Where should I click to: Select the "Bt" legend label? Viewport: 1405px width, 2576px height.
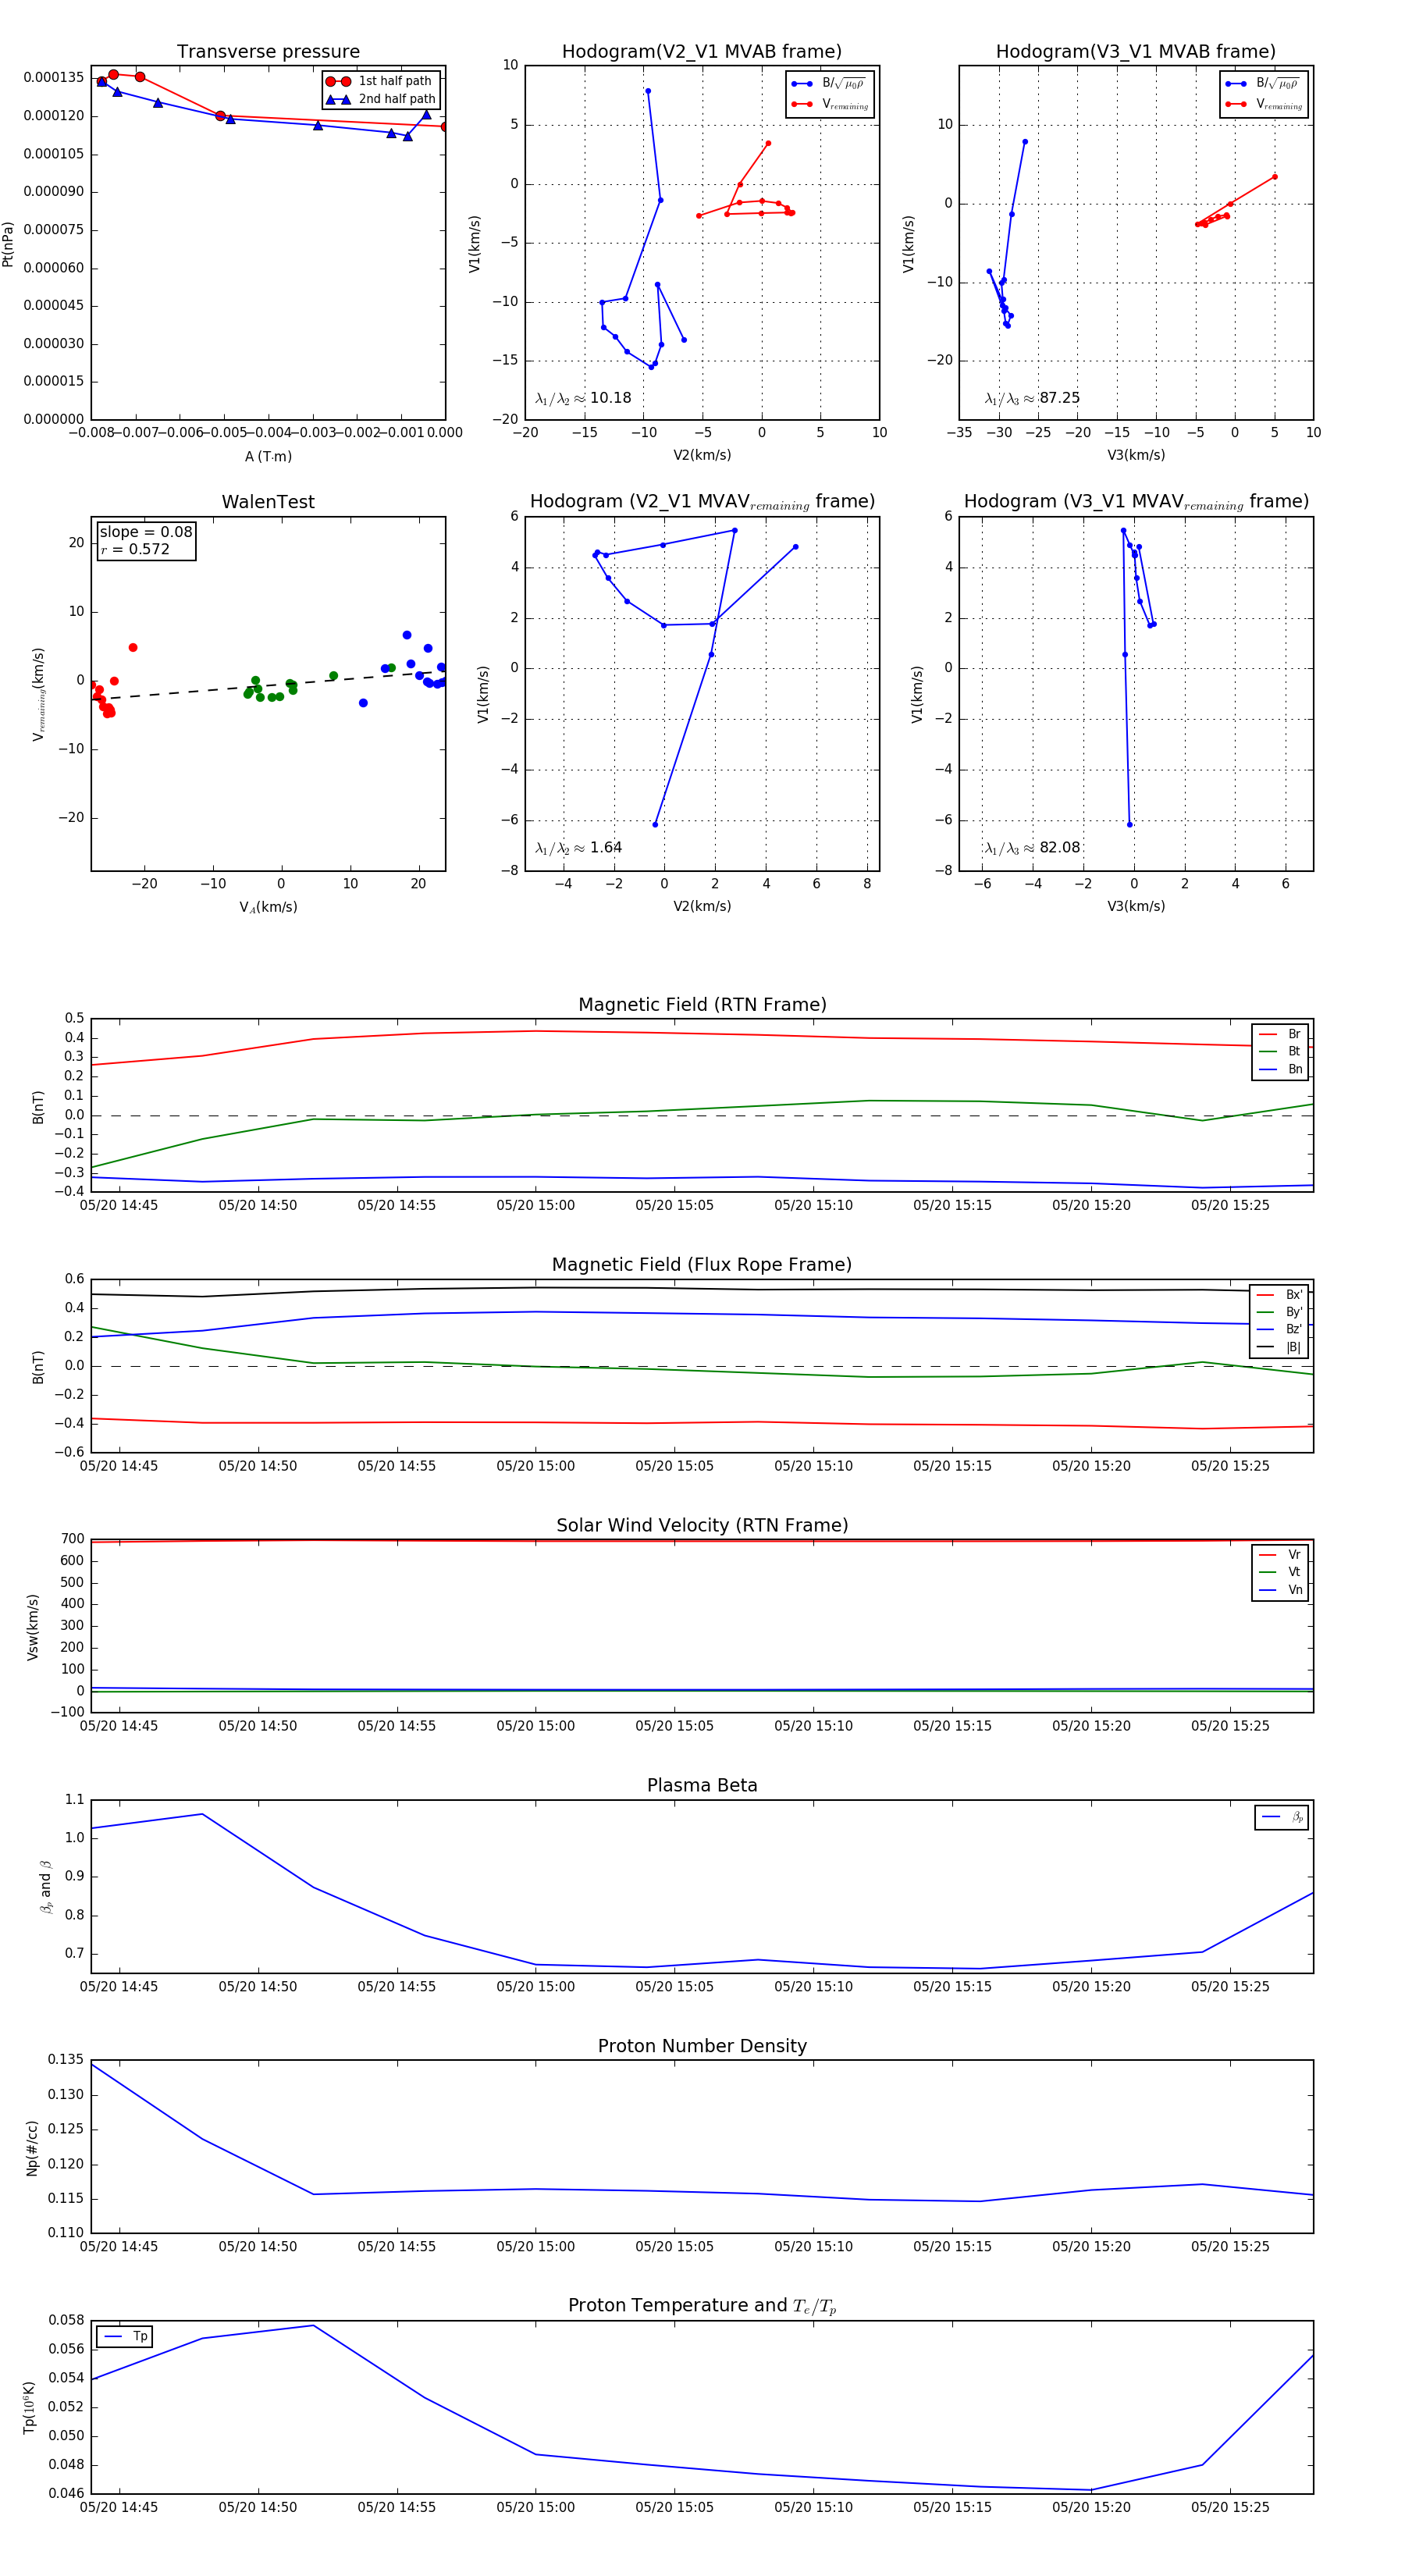(x=1294, y=1051)
